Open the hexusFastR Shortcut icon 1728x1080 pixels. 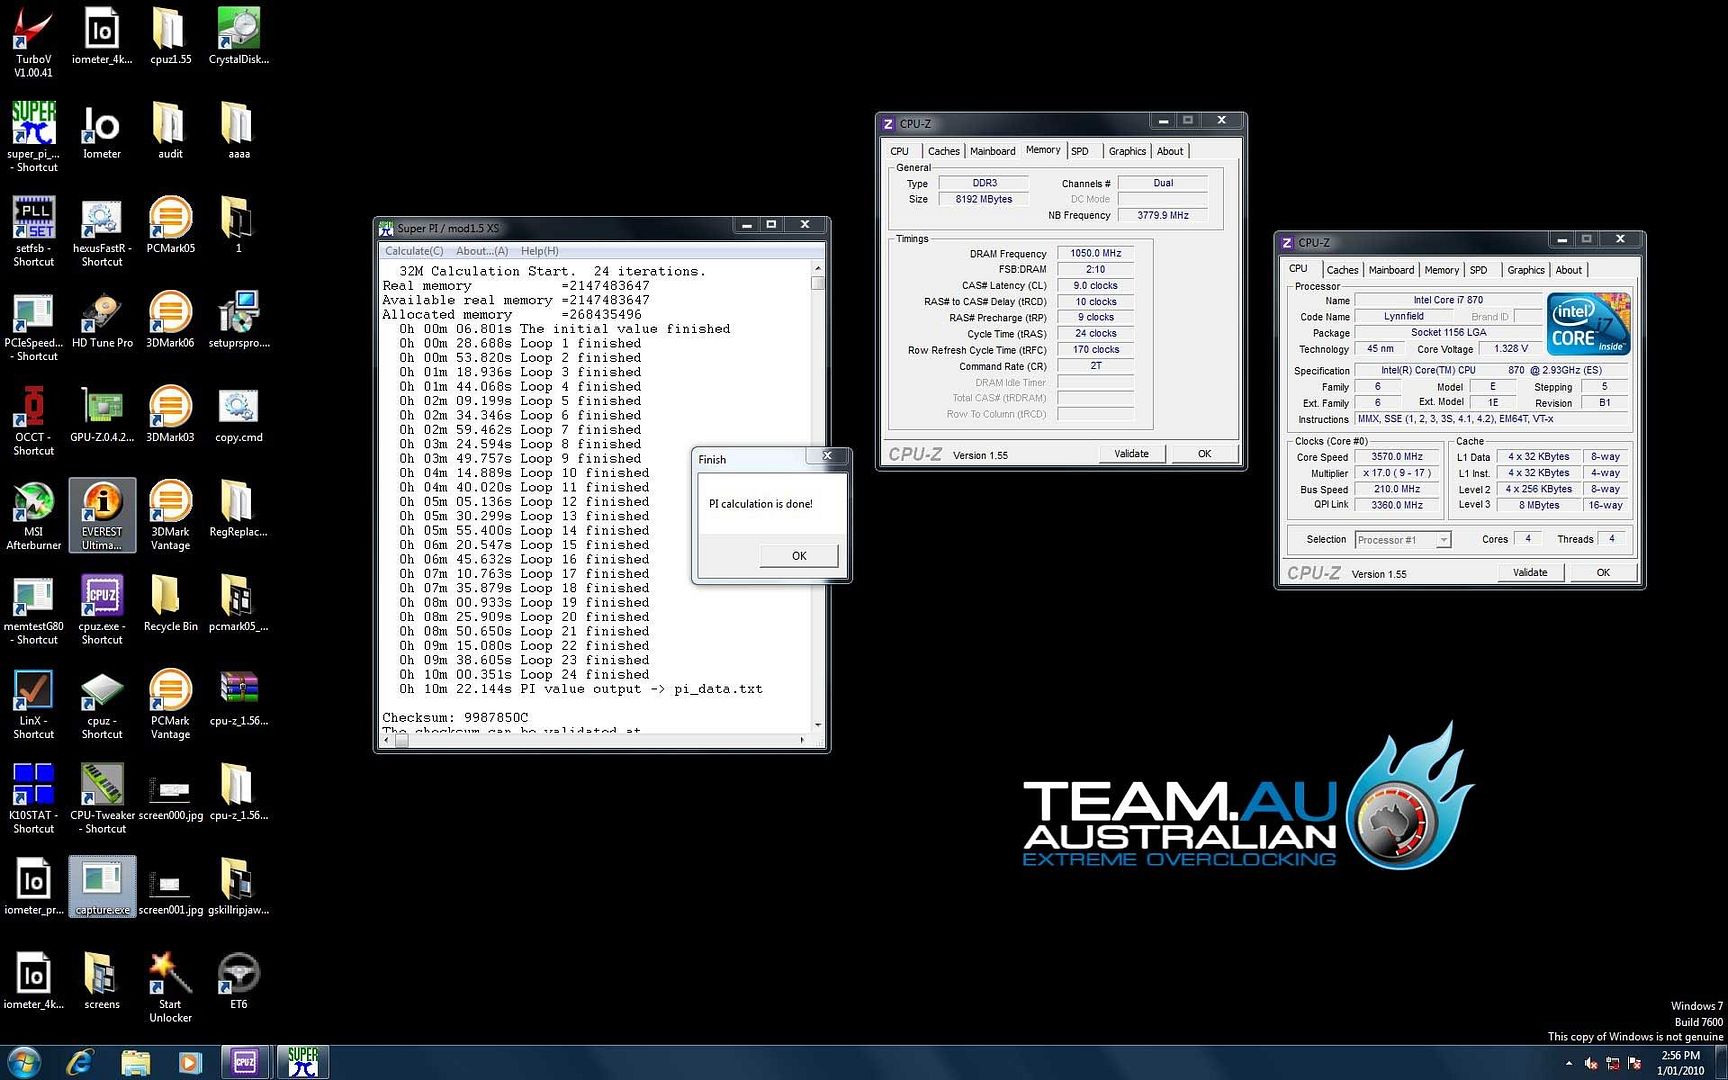[102, 231]
